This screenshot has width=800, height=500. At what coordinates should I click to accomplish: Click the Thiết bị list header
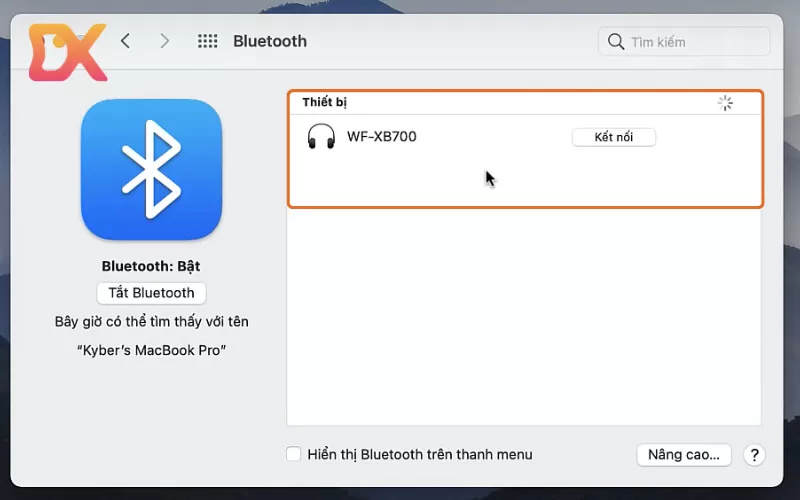pyautogui.click(x=324, y=102)
